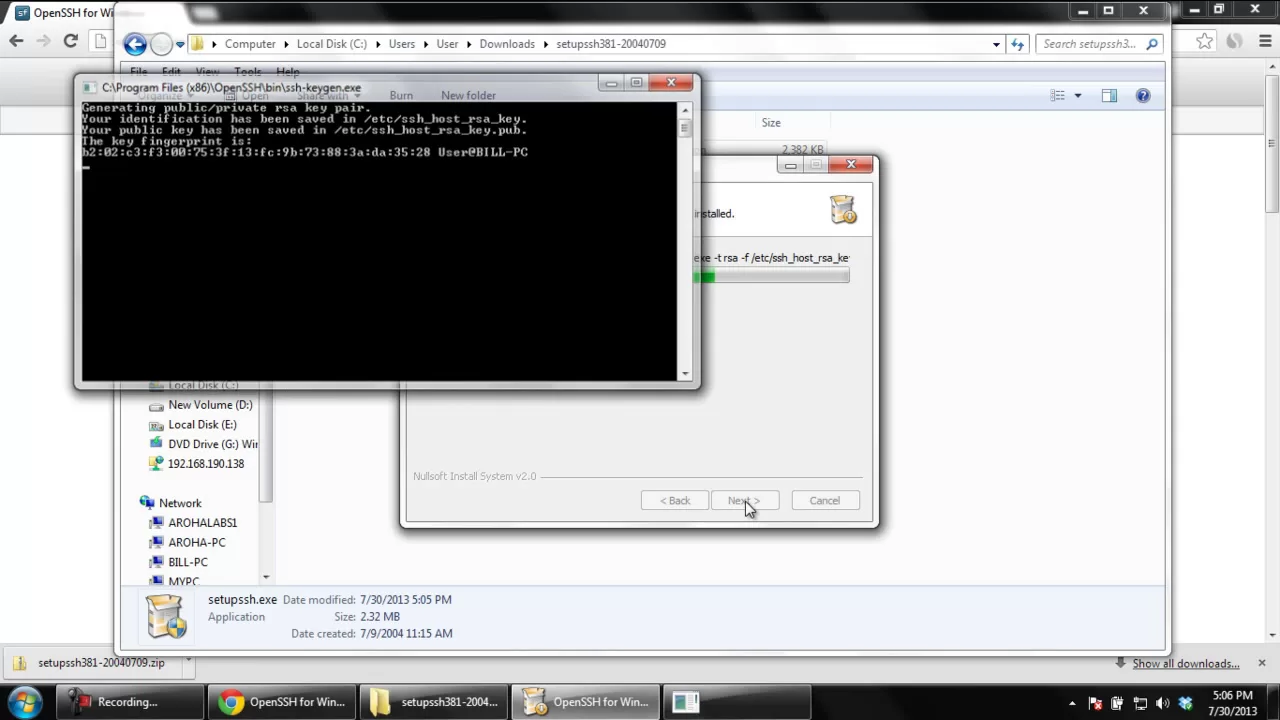
Task: Click setupssh.exe file name in details pane
Action: click(242, 599)
